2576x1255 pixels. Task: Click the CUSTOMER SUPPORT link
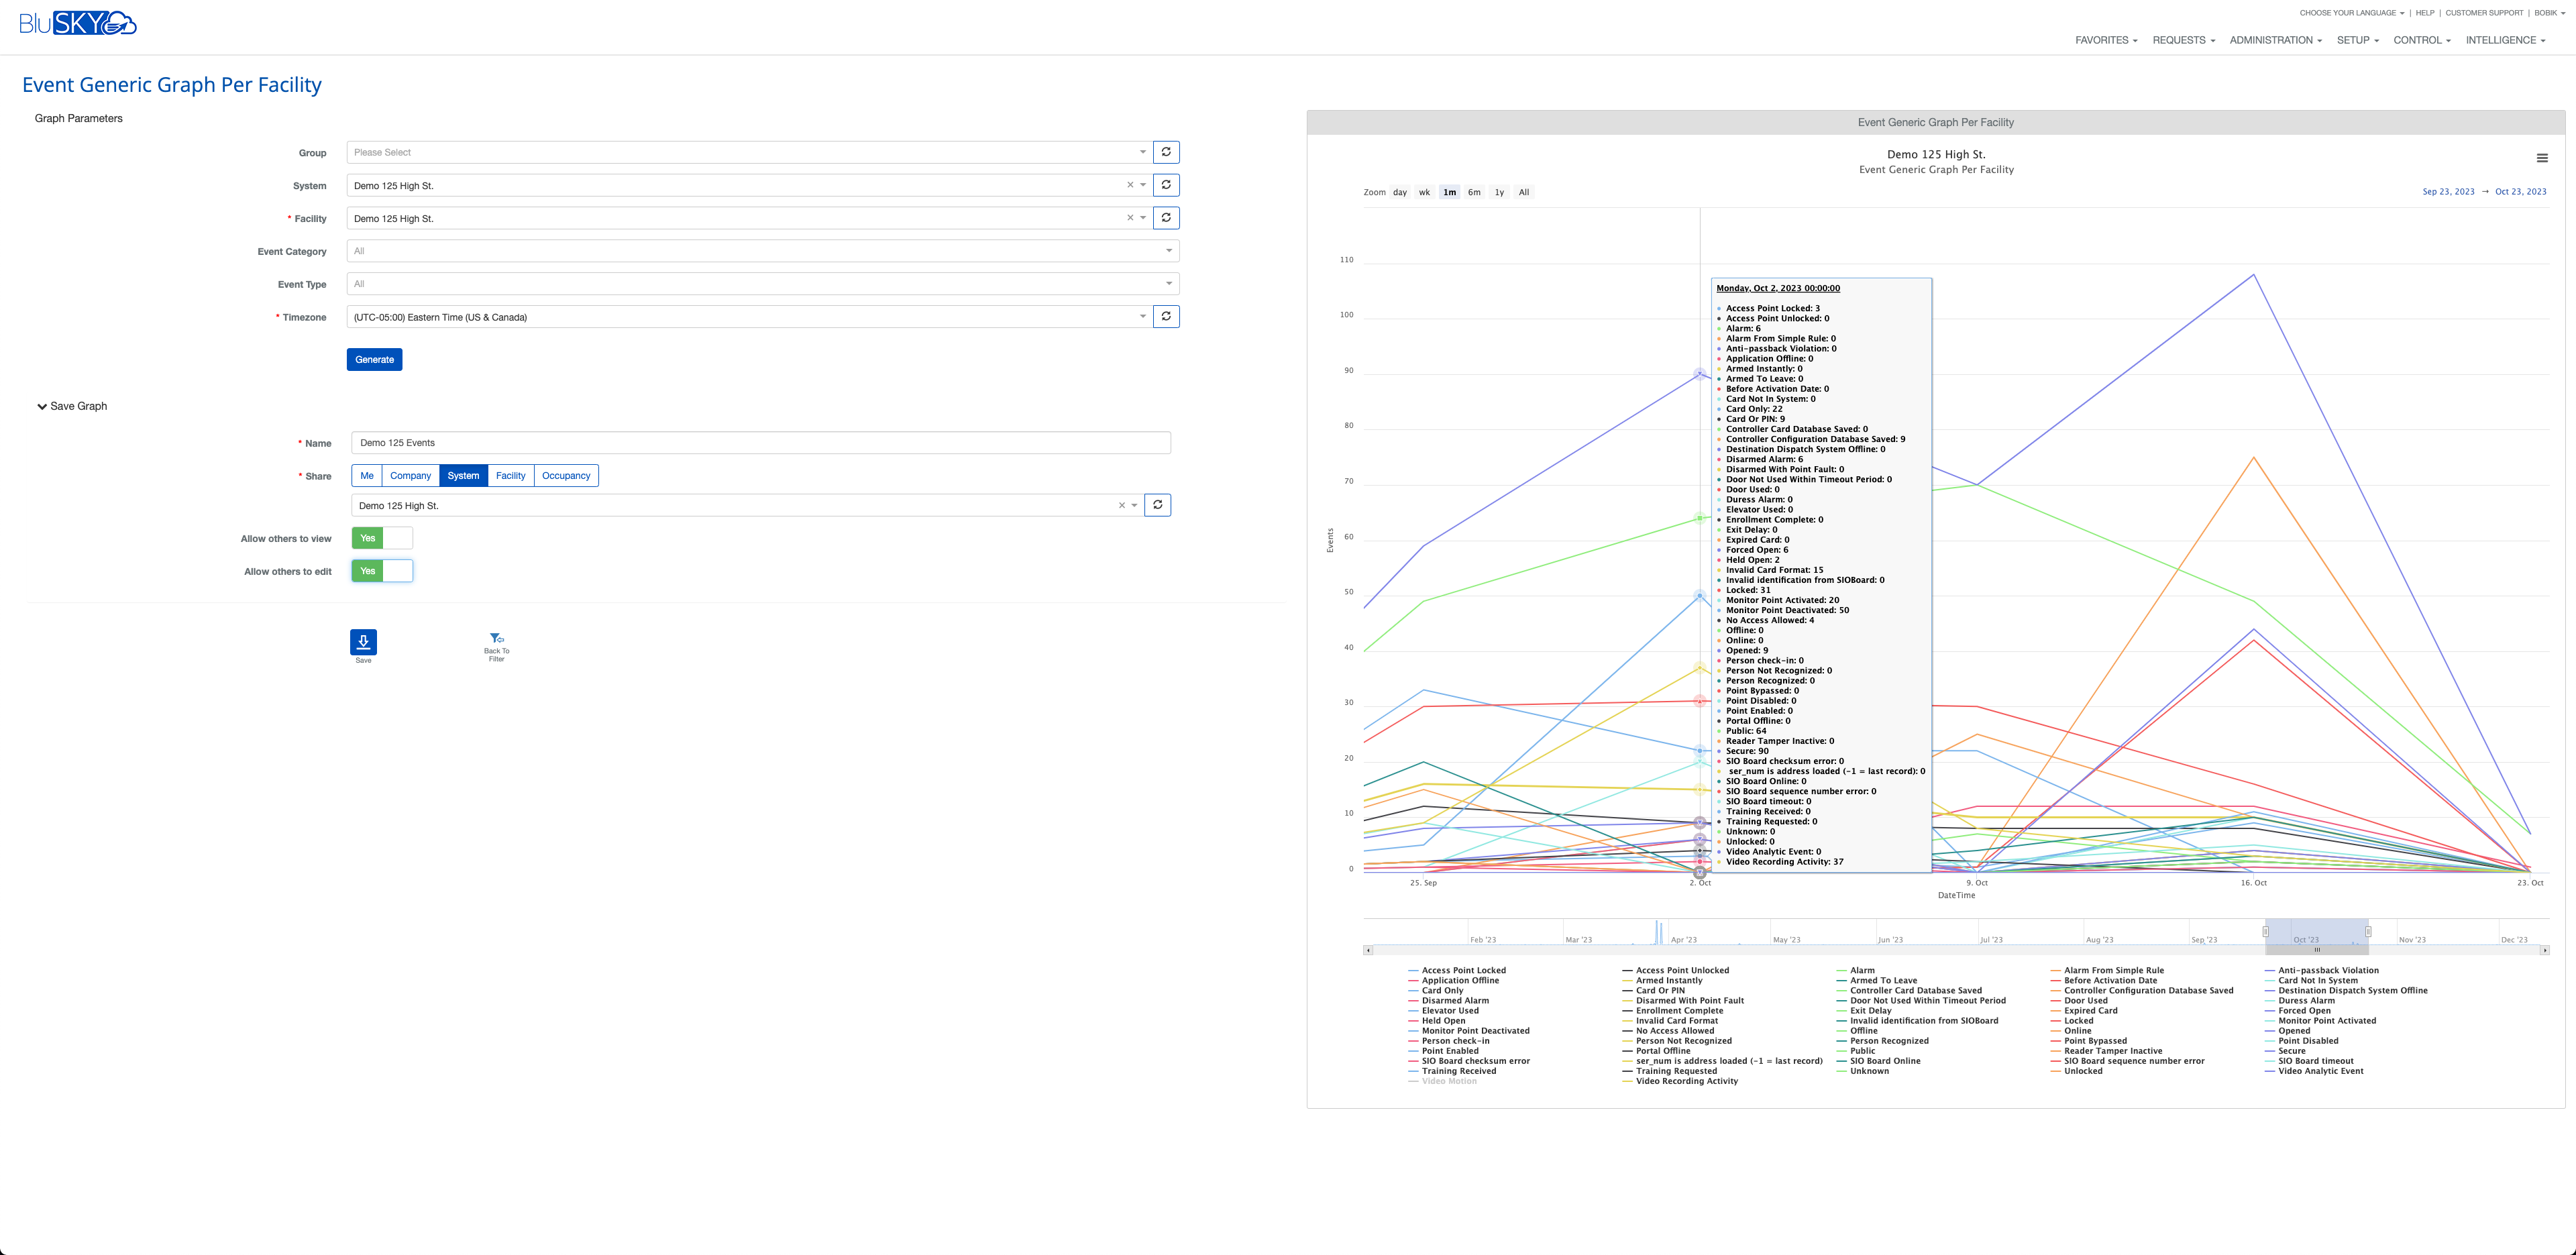point(2484,12)
